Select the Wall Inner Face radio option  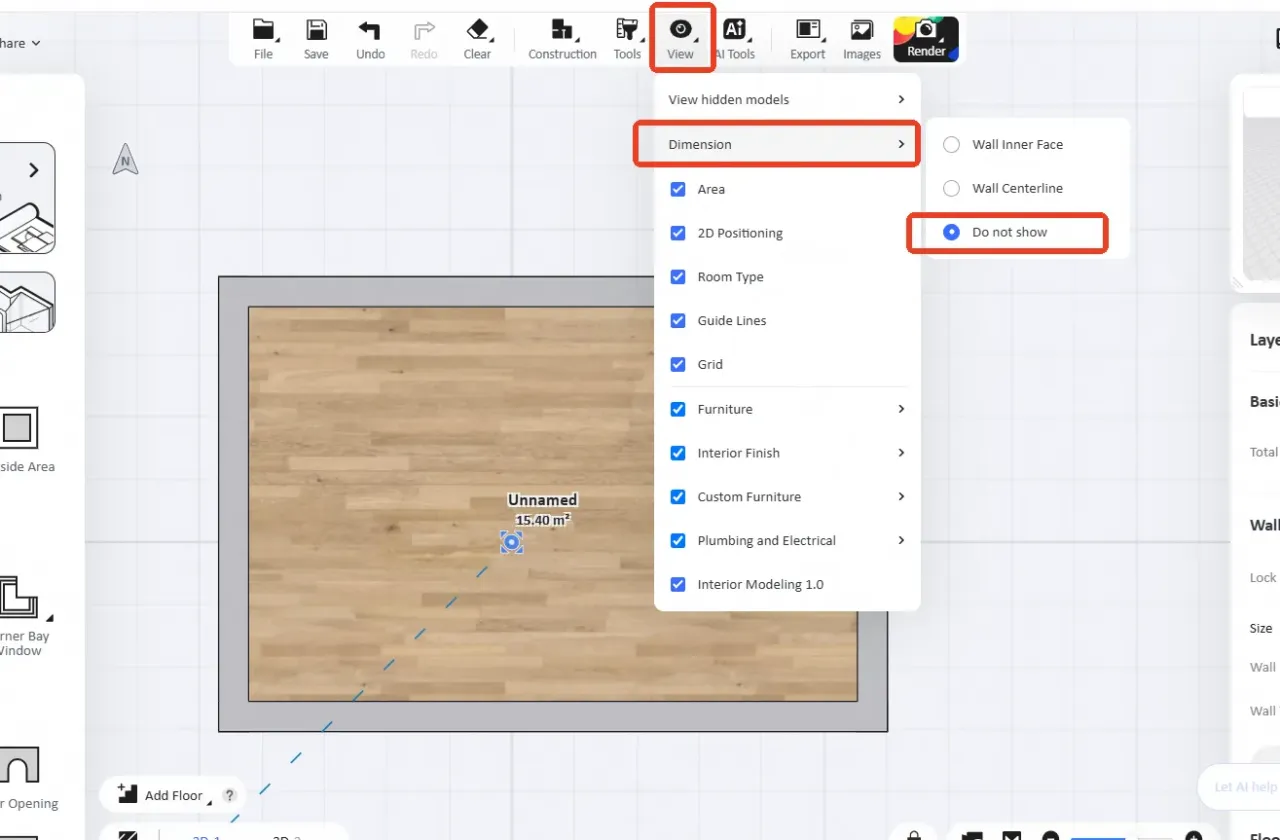click(952, 145)
